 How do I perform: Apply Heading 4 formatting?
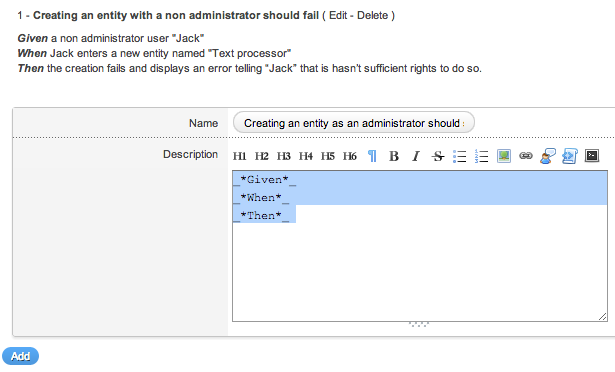click(306, 156)
